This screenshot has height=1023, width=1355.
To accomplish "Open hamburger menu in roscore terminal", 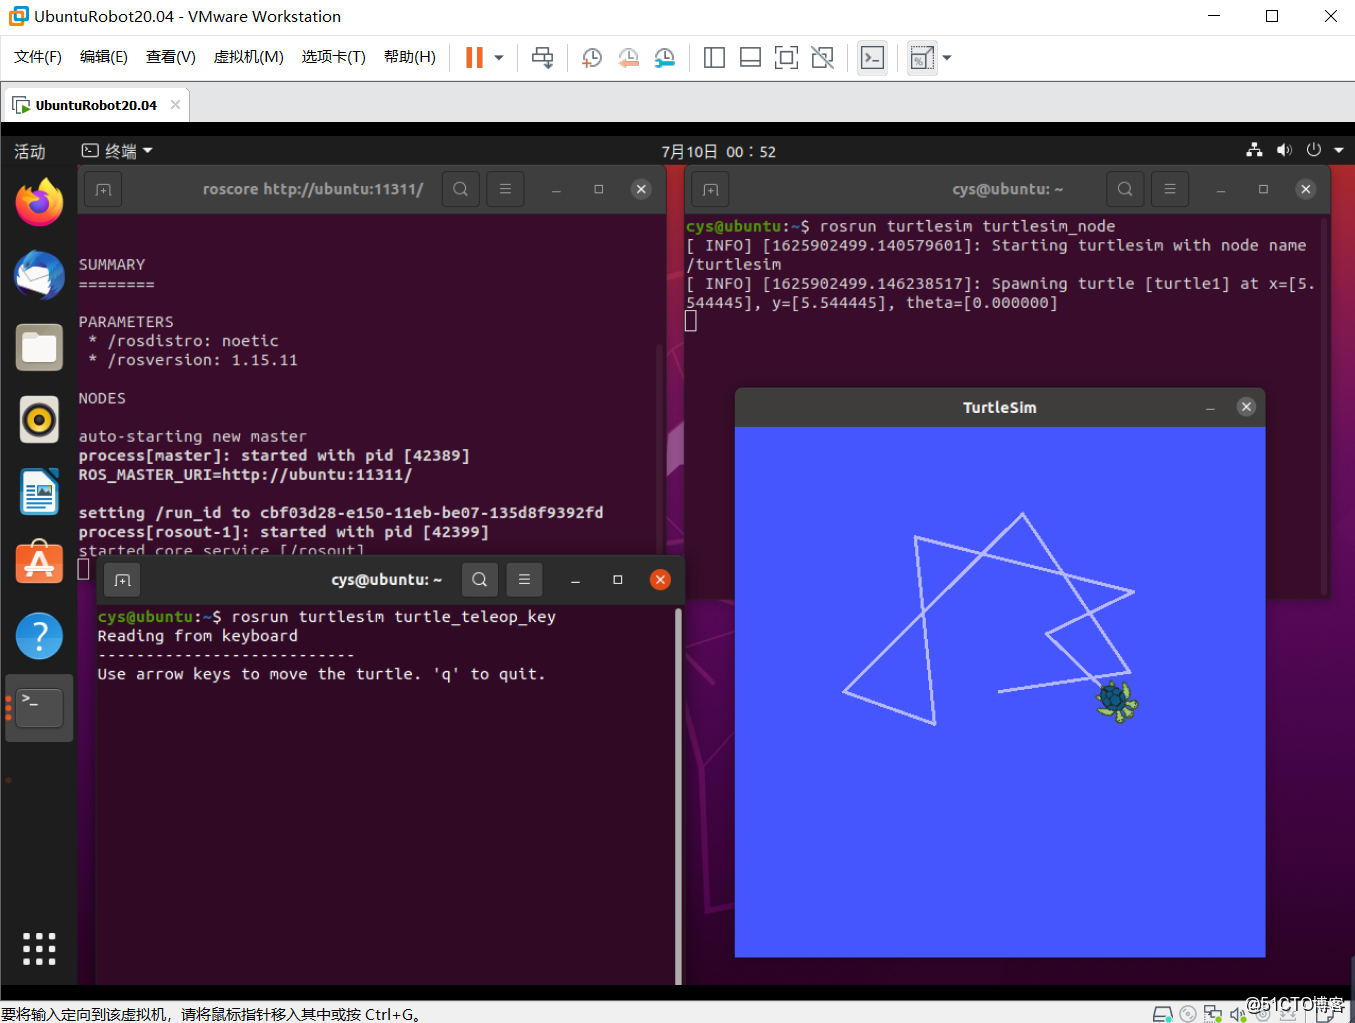I will coord(505,189).
